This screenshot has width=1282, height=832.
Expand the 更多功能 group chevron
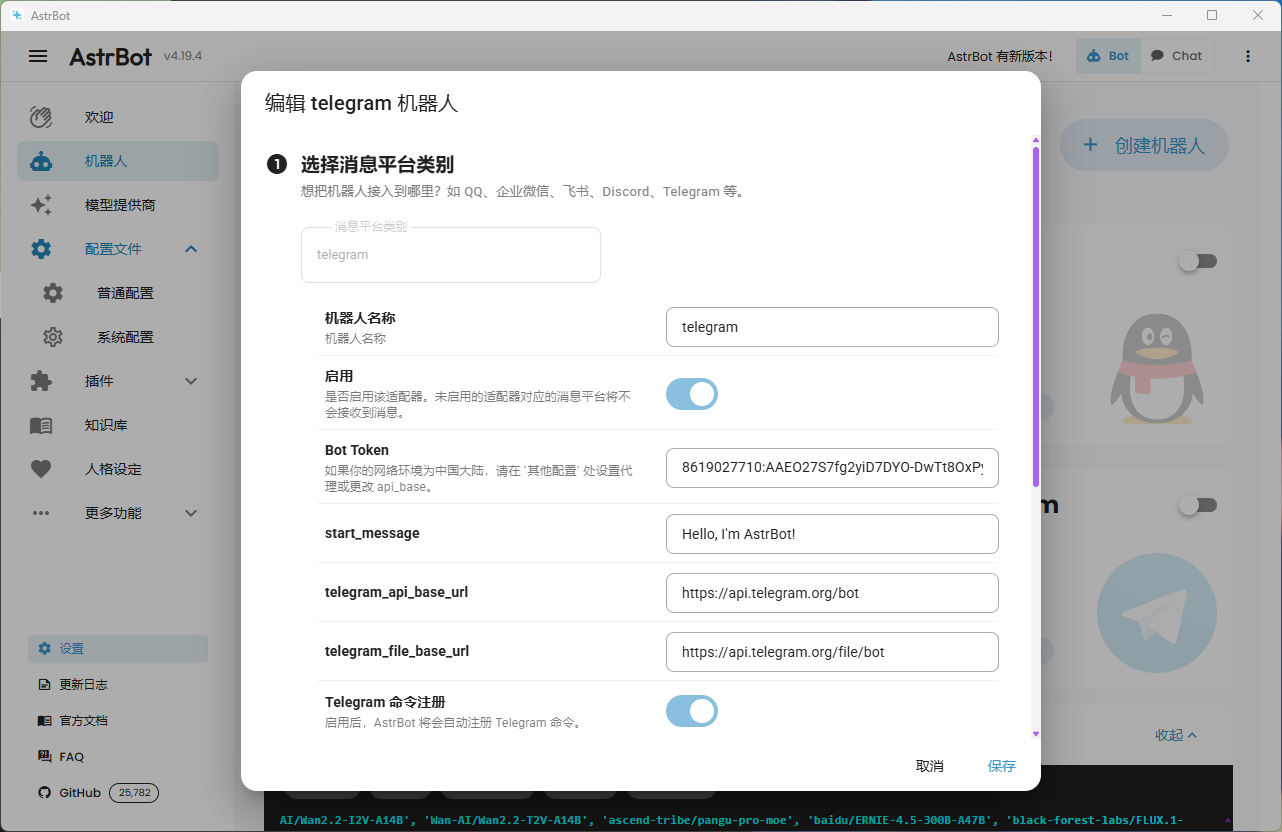click(192, 513)
